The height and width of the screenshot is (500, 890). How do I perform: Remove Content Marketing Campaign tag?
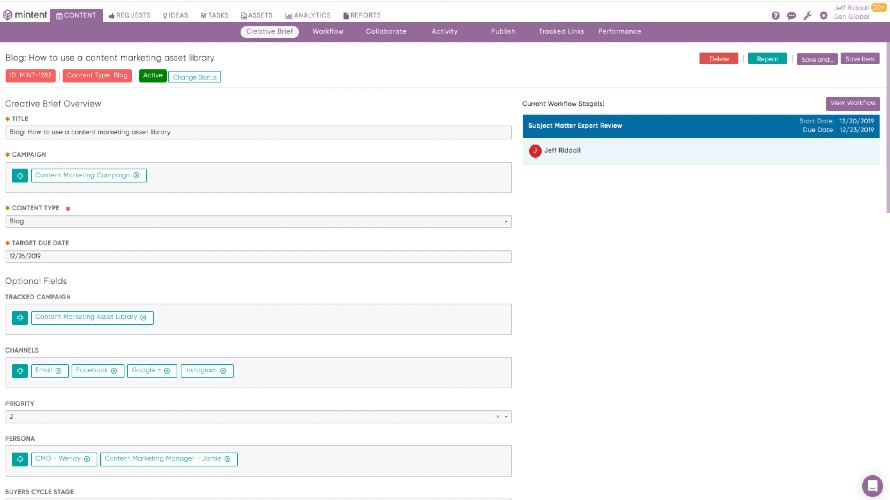pyautogui.click(x=136, y=175)
